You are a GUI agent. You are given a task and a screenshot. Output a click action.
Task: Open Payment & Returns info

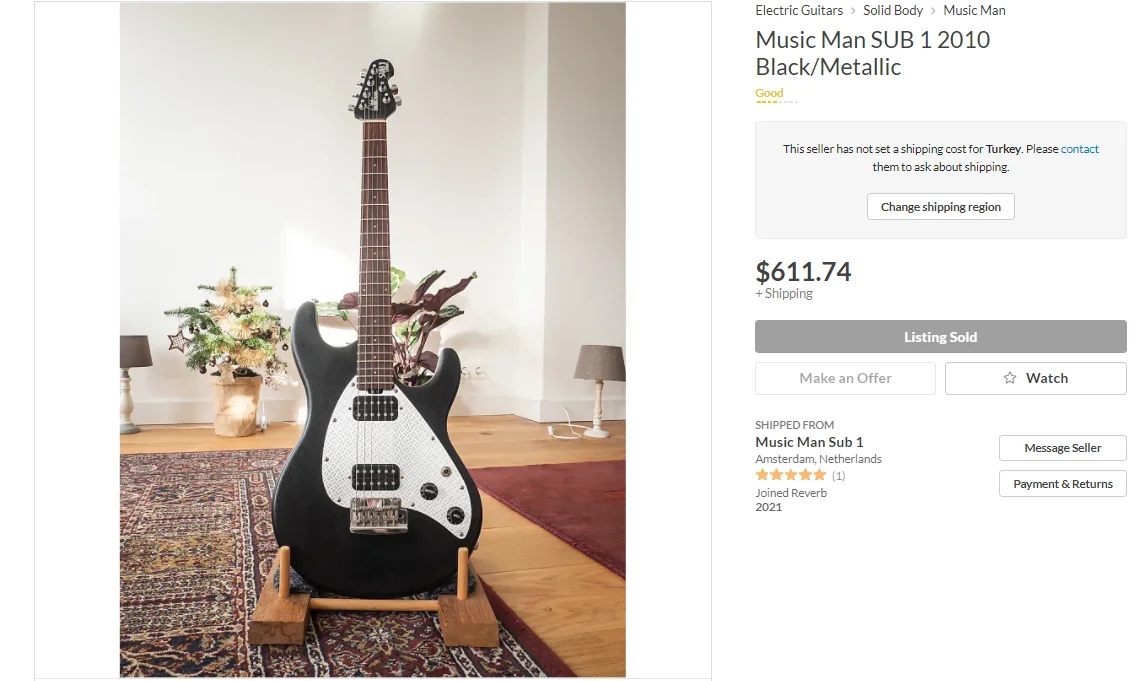point(1062,484)
